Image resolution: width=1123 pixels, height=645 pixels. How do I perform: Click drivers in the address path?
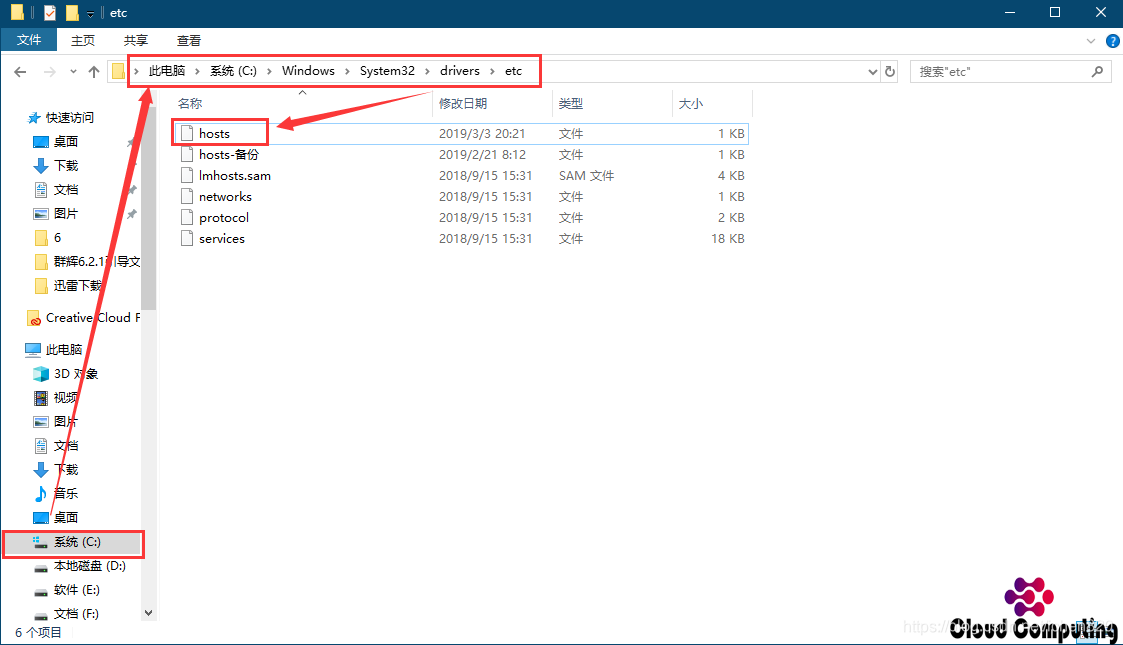pos(460,71)
